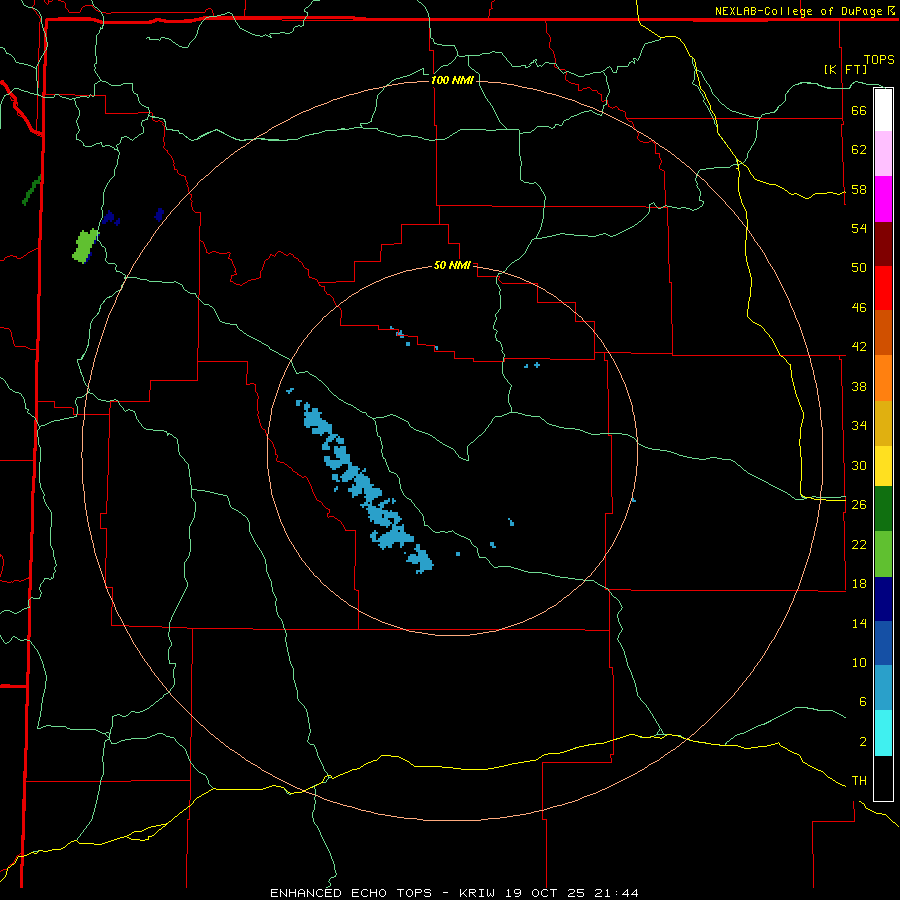Select the '42' legend label
This screenshot has width=900, height=900.
tap(859, 347)
